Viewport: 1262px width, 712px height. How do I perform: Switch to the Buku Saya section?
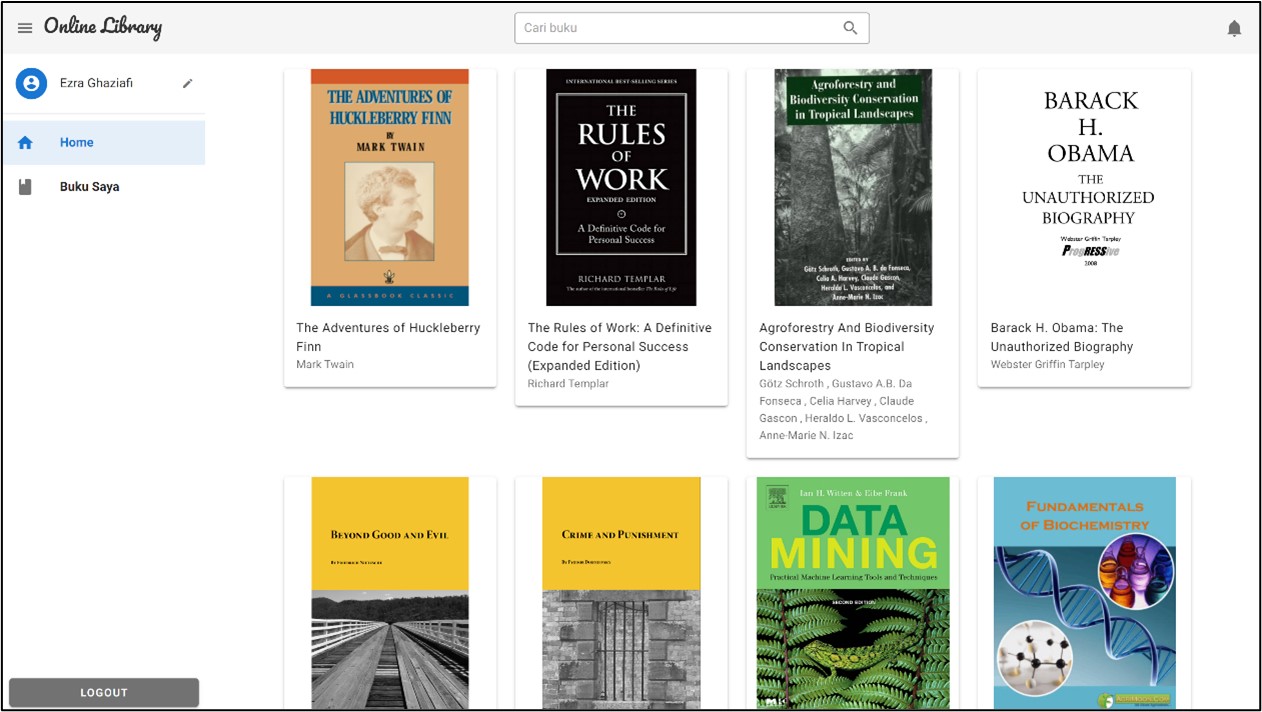click(x=90, y=186)
